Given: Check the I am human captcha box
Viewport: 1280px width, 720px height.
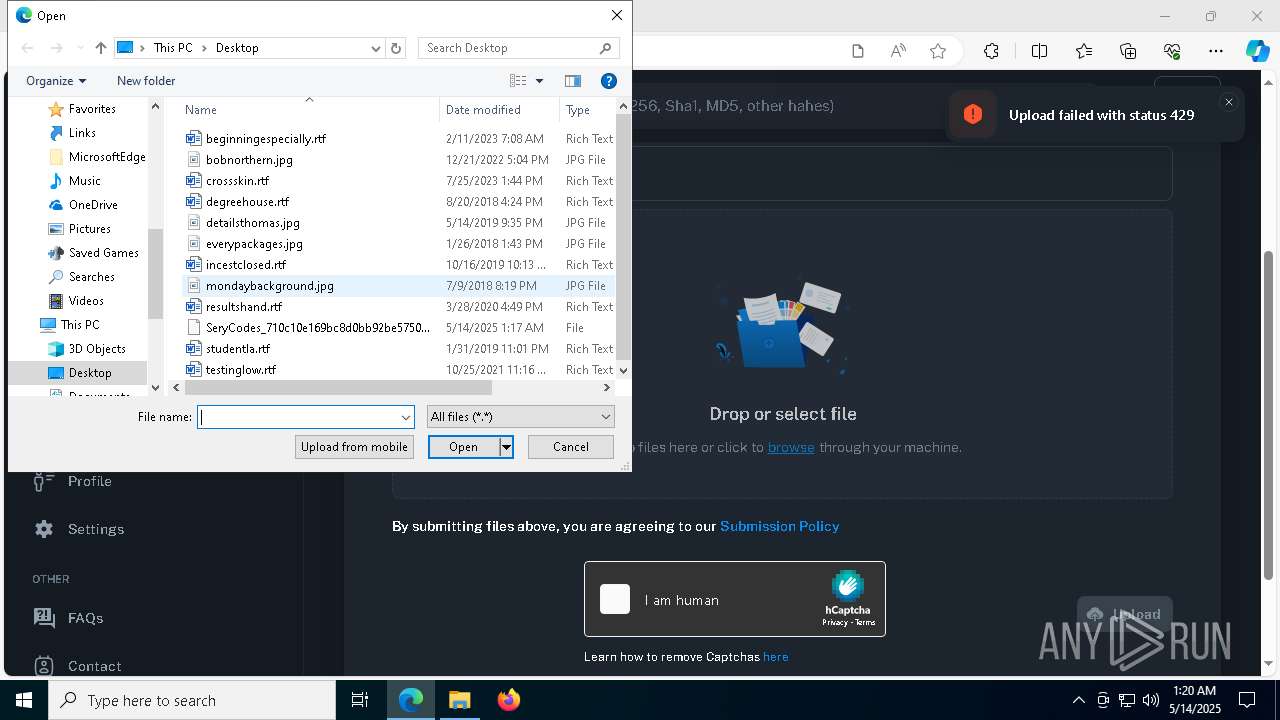Looking at the screenshot, I should (x=615, y=599).
